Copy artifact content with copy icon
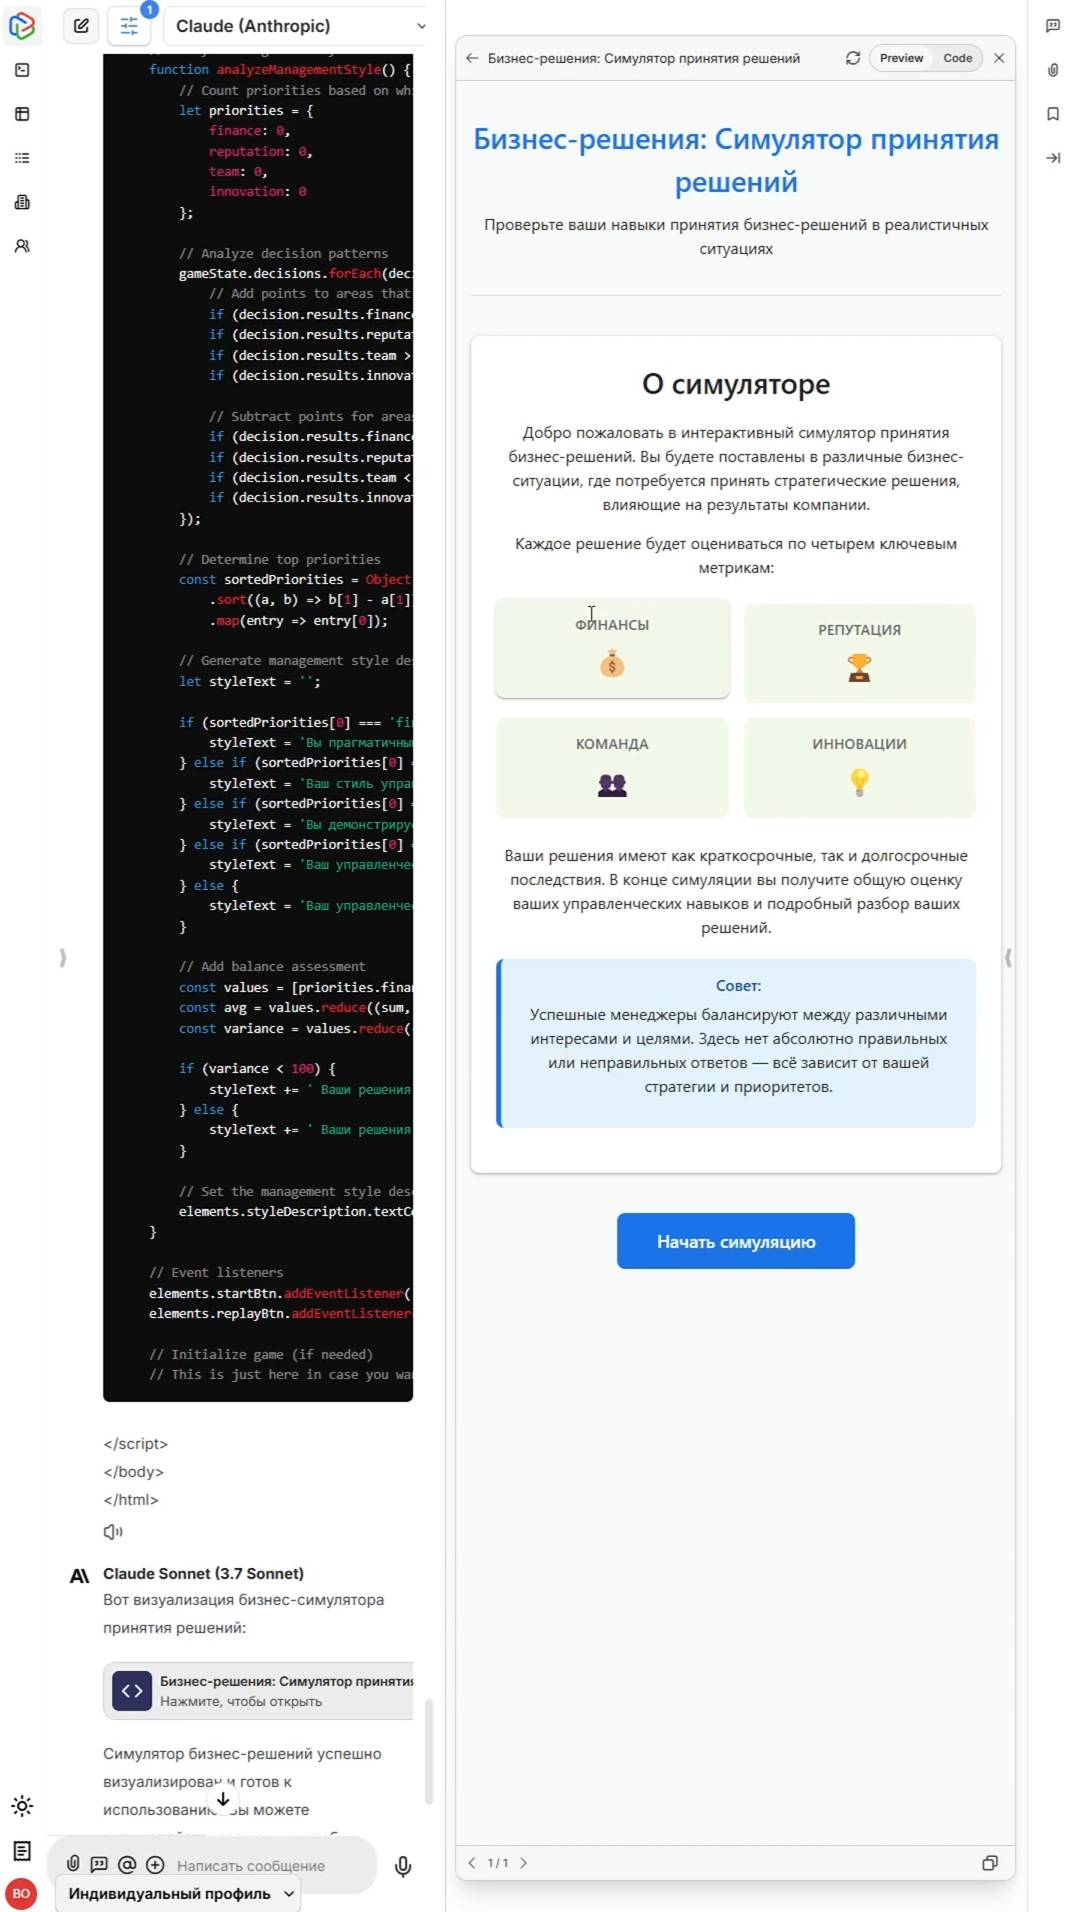 [x=990, y=1863]
